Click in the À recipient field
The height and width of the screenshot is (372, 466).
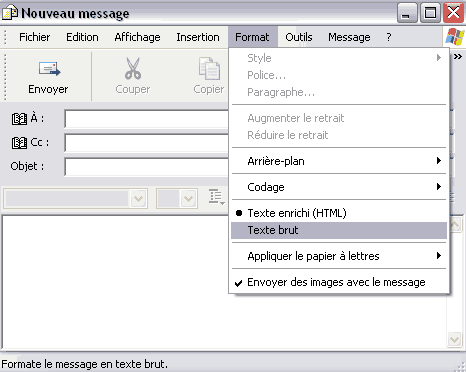point(147,119)
